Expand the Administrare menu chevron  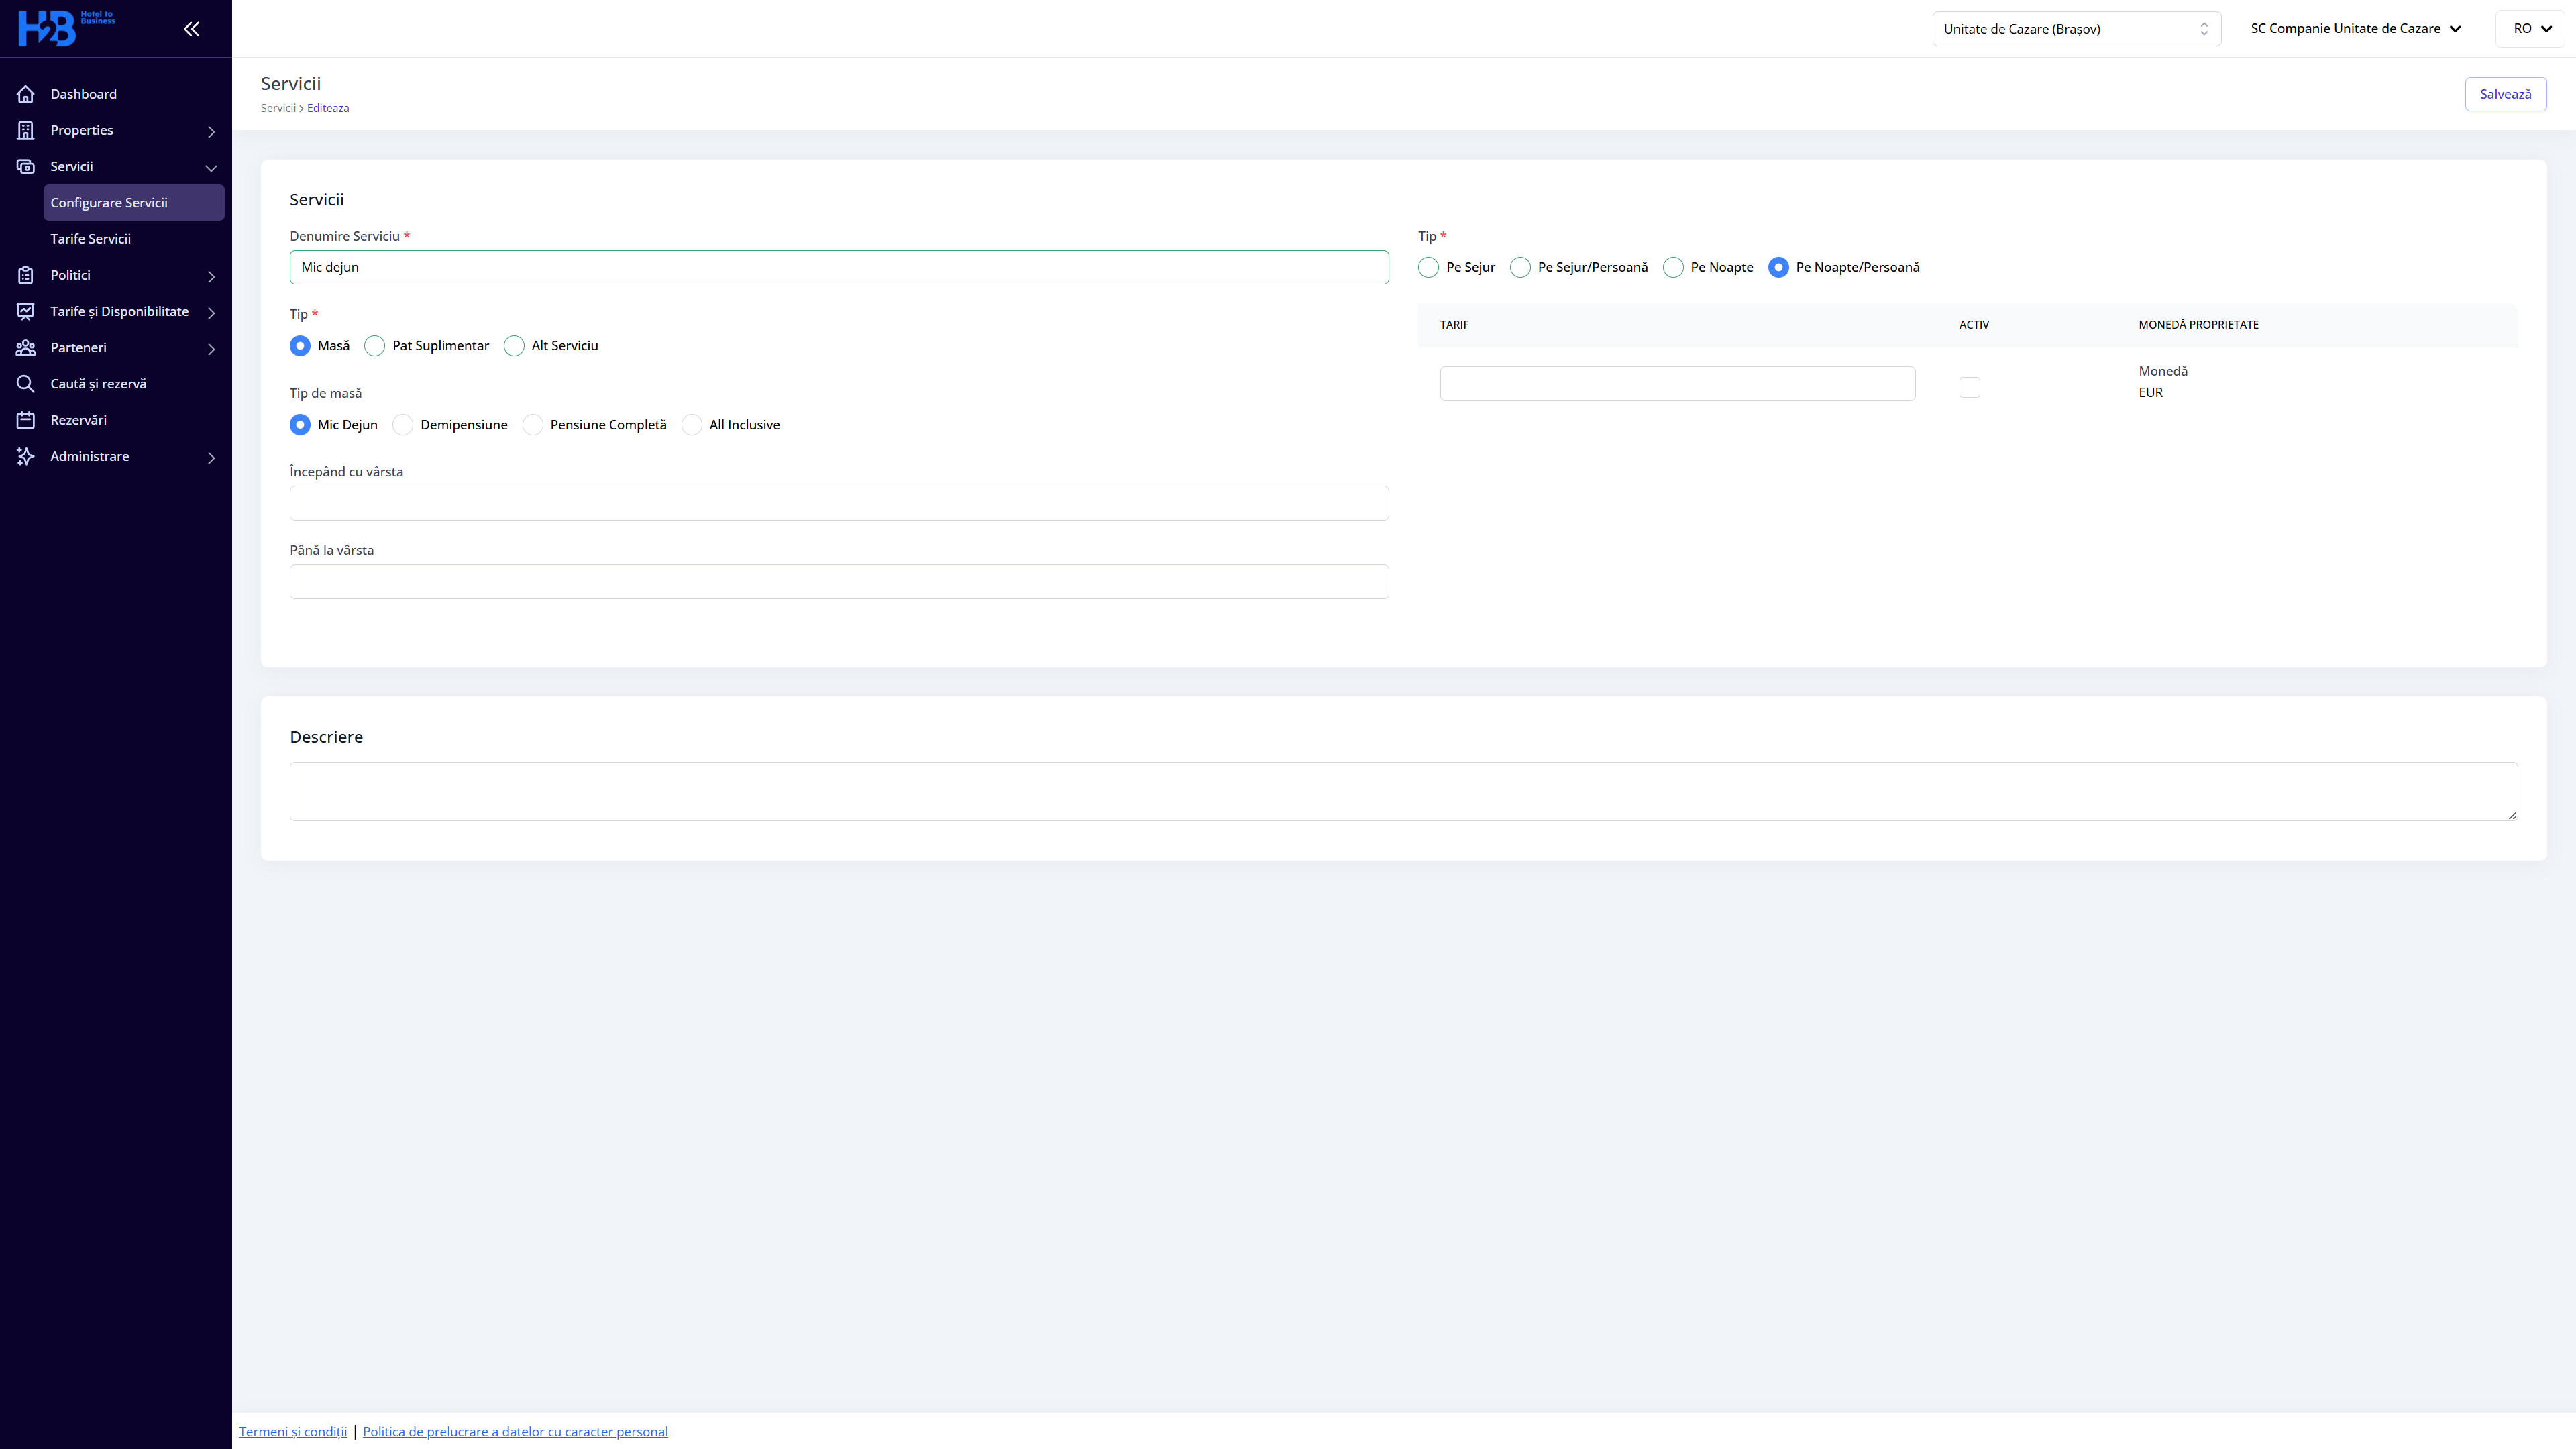[x=211, y=457]
